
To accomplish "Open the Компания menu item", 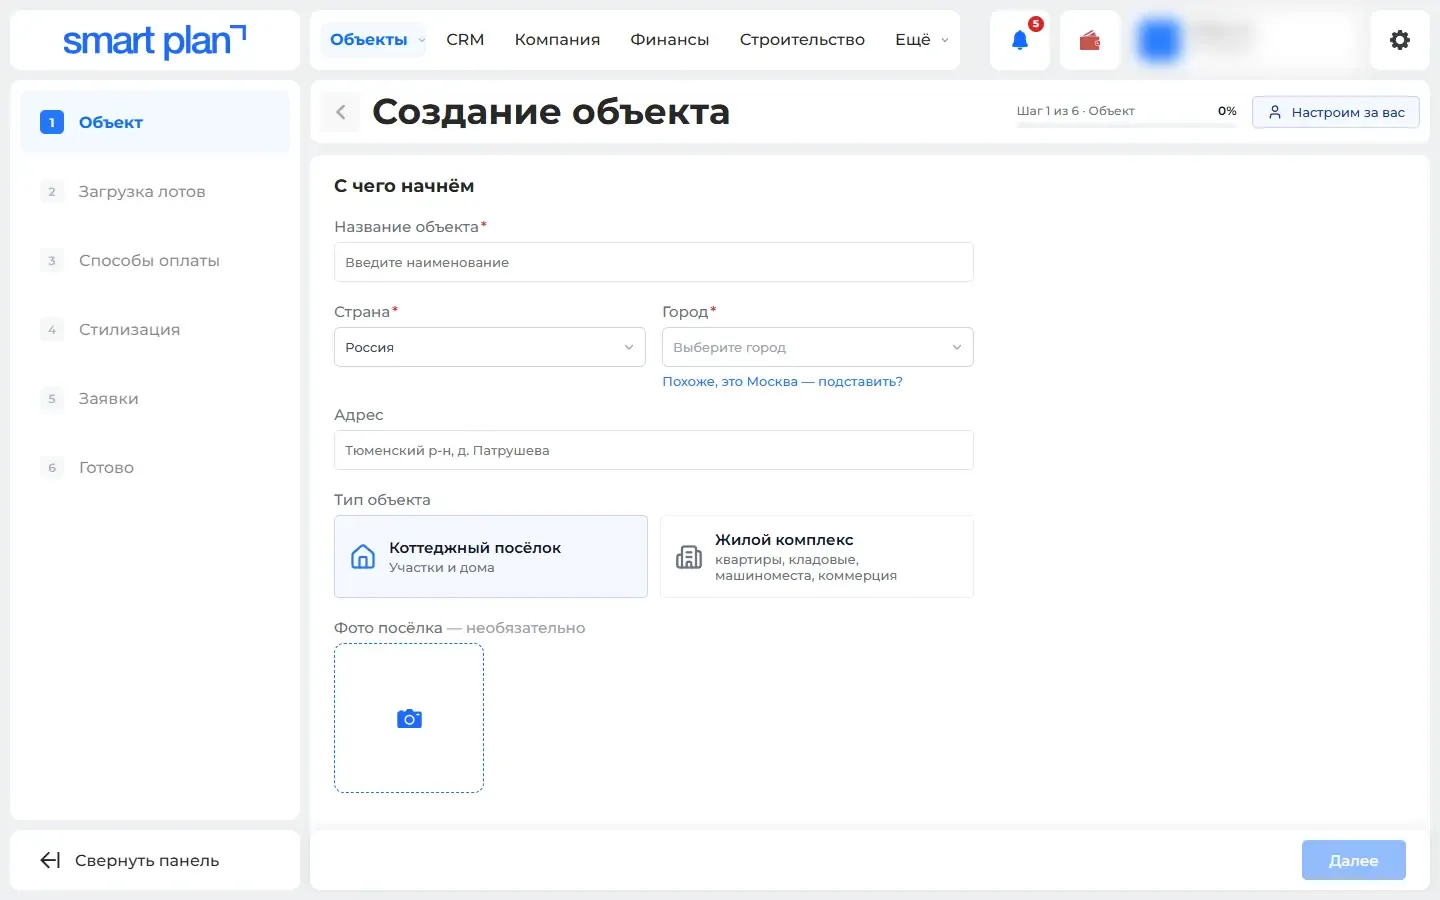I will pos(557,40).
